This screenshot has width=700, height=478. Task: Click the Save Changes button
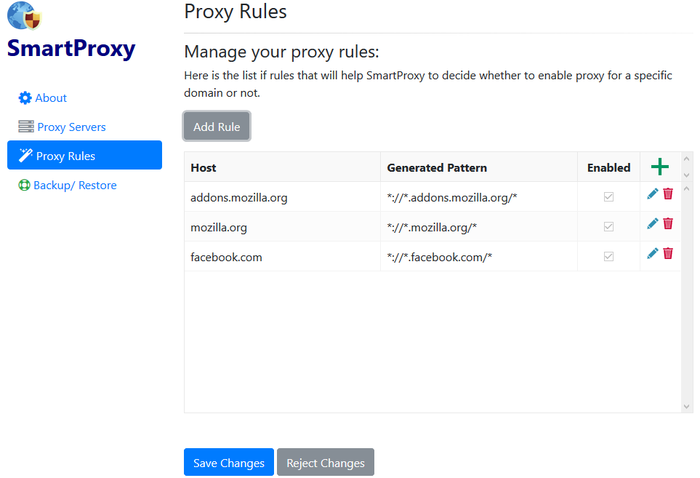[228, 463]
